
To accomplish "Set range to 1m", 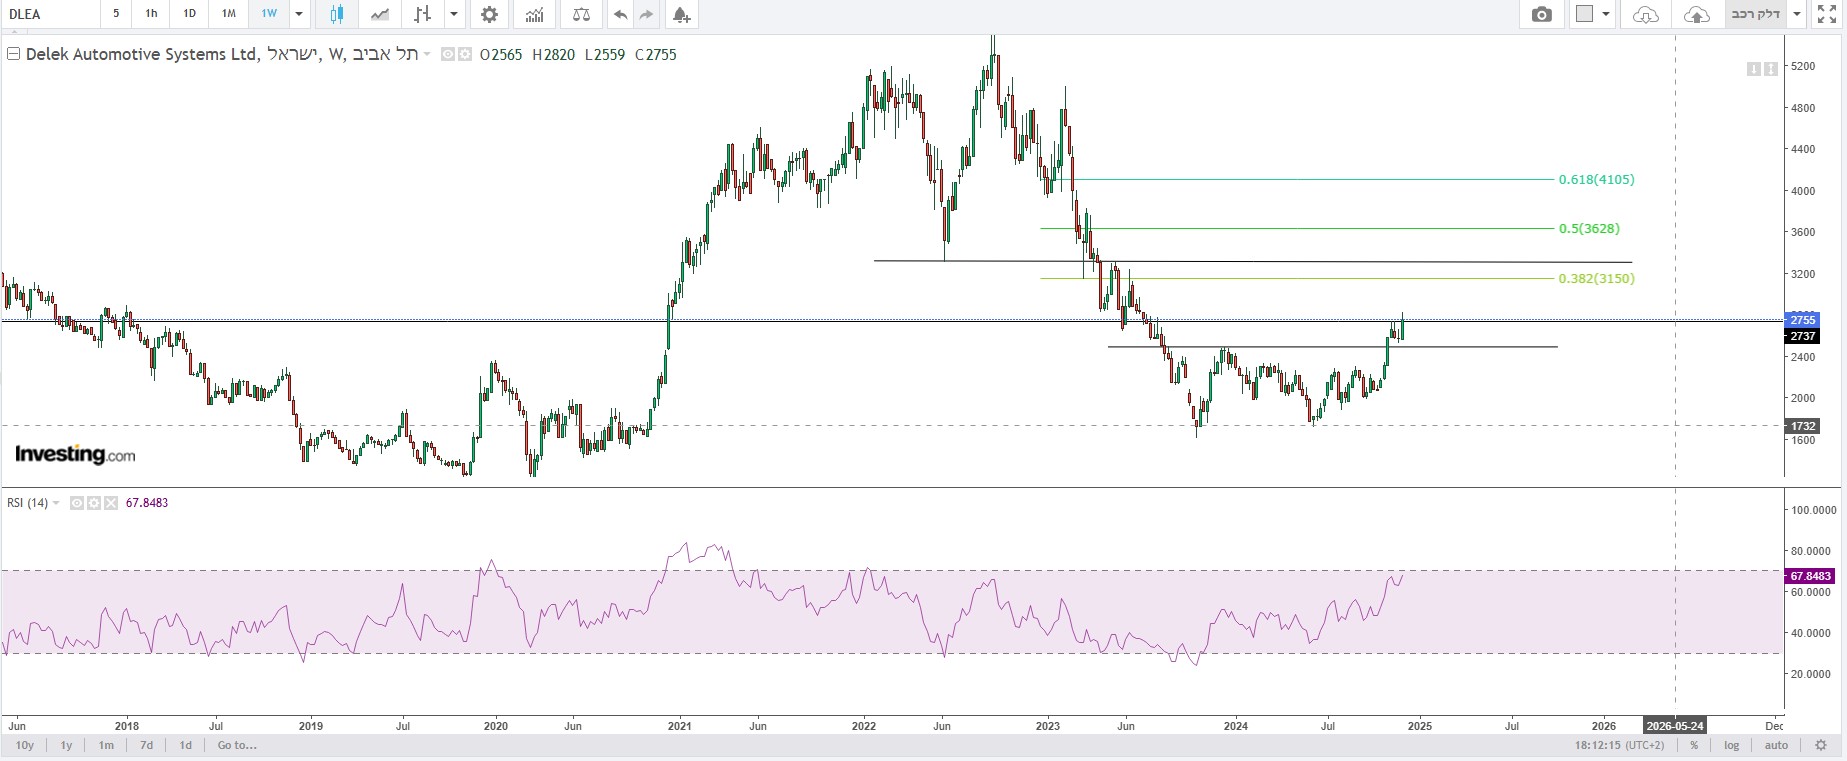I will coord(106,745).
